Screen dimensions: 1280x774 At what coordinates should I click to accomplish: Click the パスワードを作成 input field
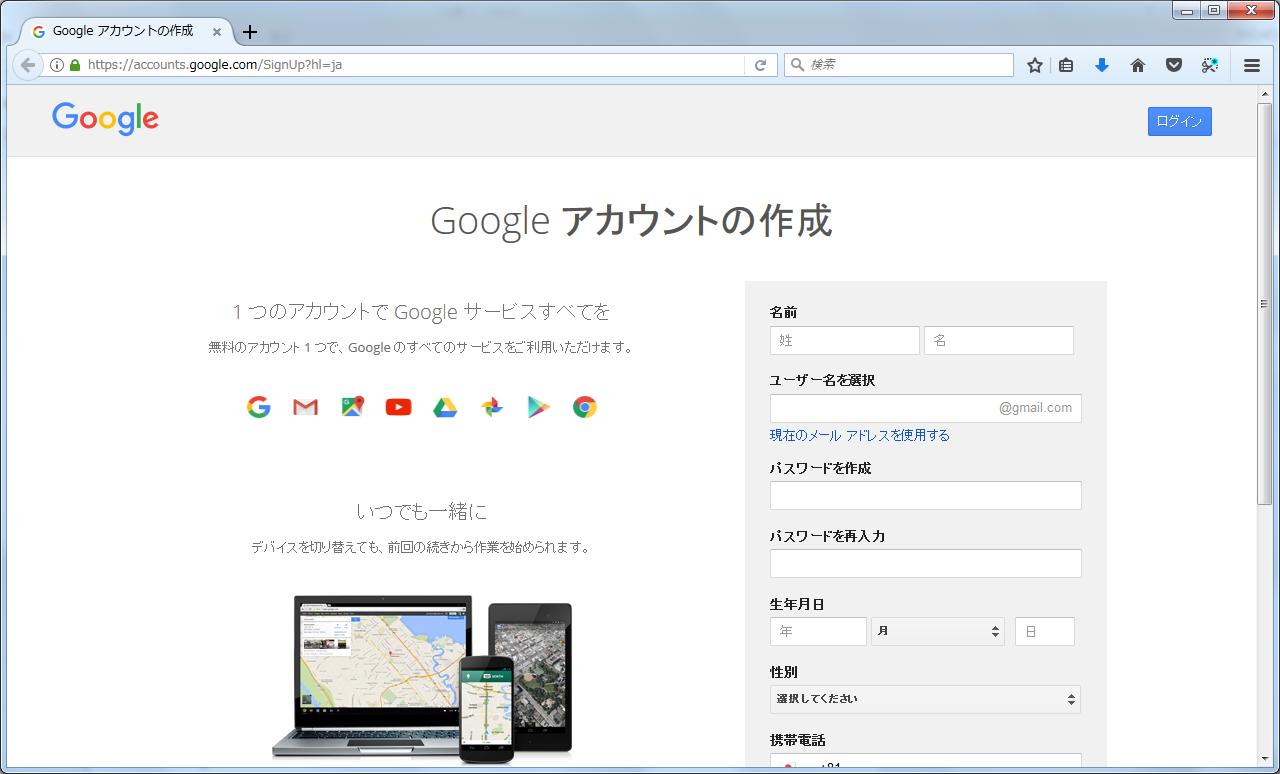pyautogui.click(x=926, y=495)
